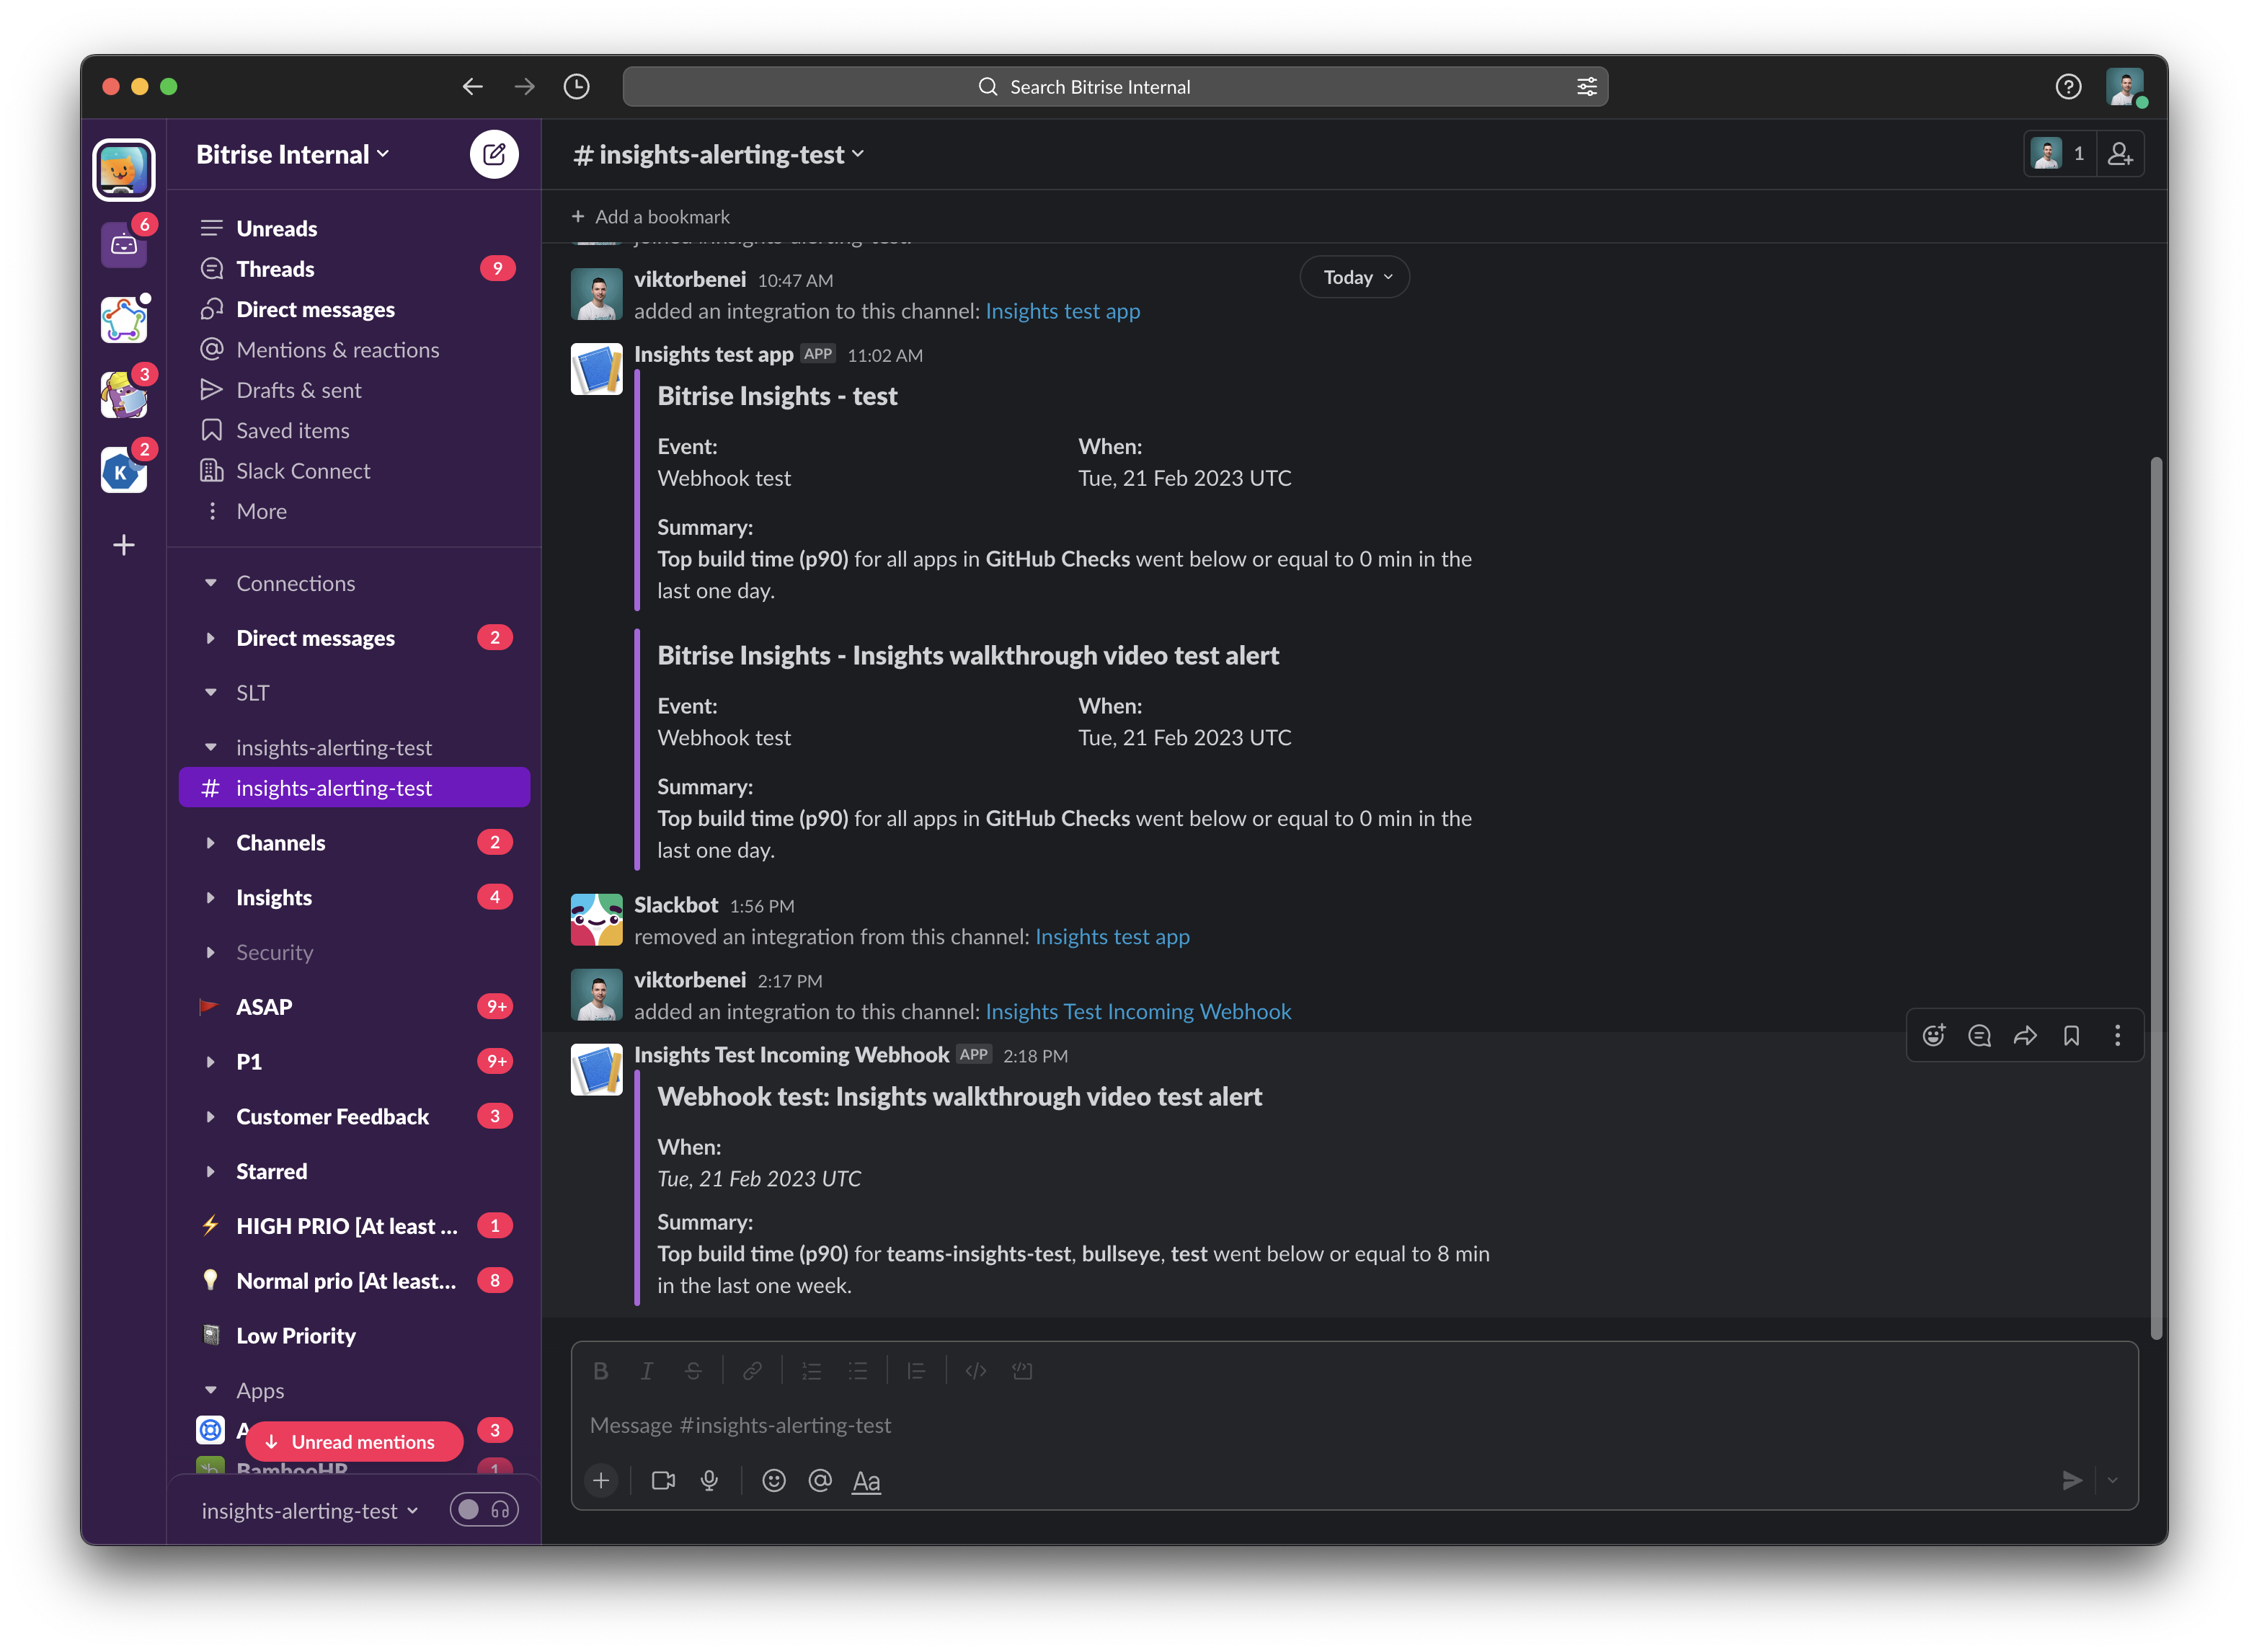The height and width of the screenshot is (1652, 2249).
Task: Apply blockquote formatting in composer
Action: (916, 1371)
